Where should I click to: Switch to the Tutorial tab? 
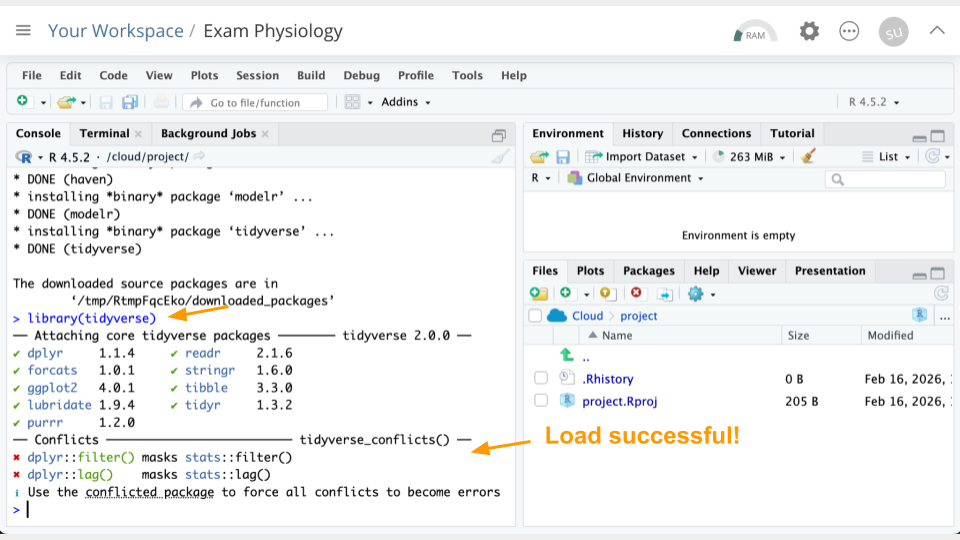[792, 133]
